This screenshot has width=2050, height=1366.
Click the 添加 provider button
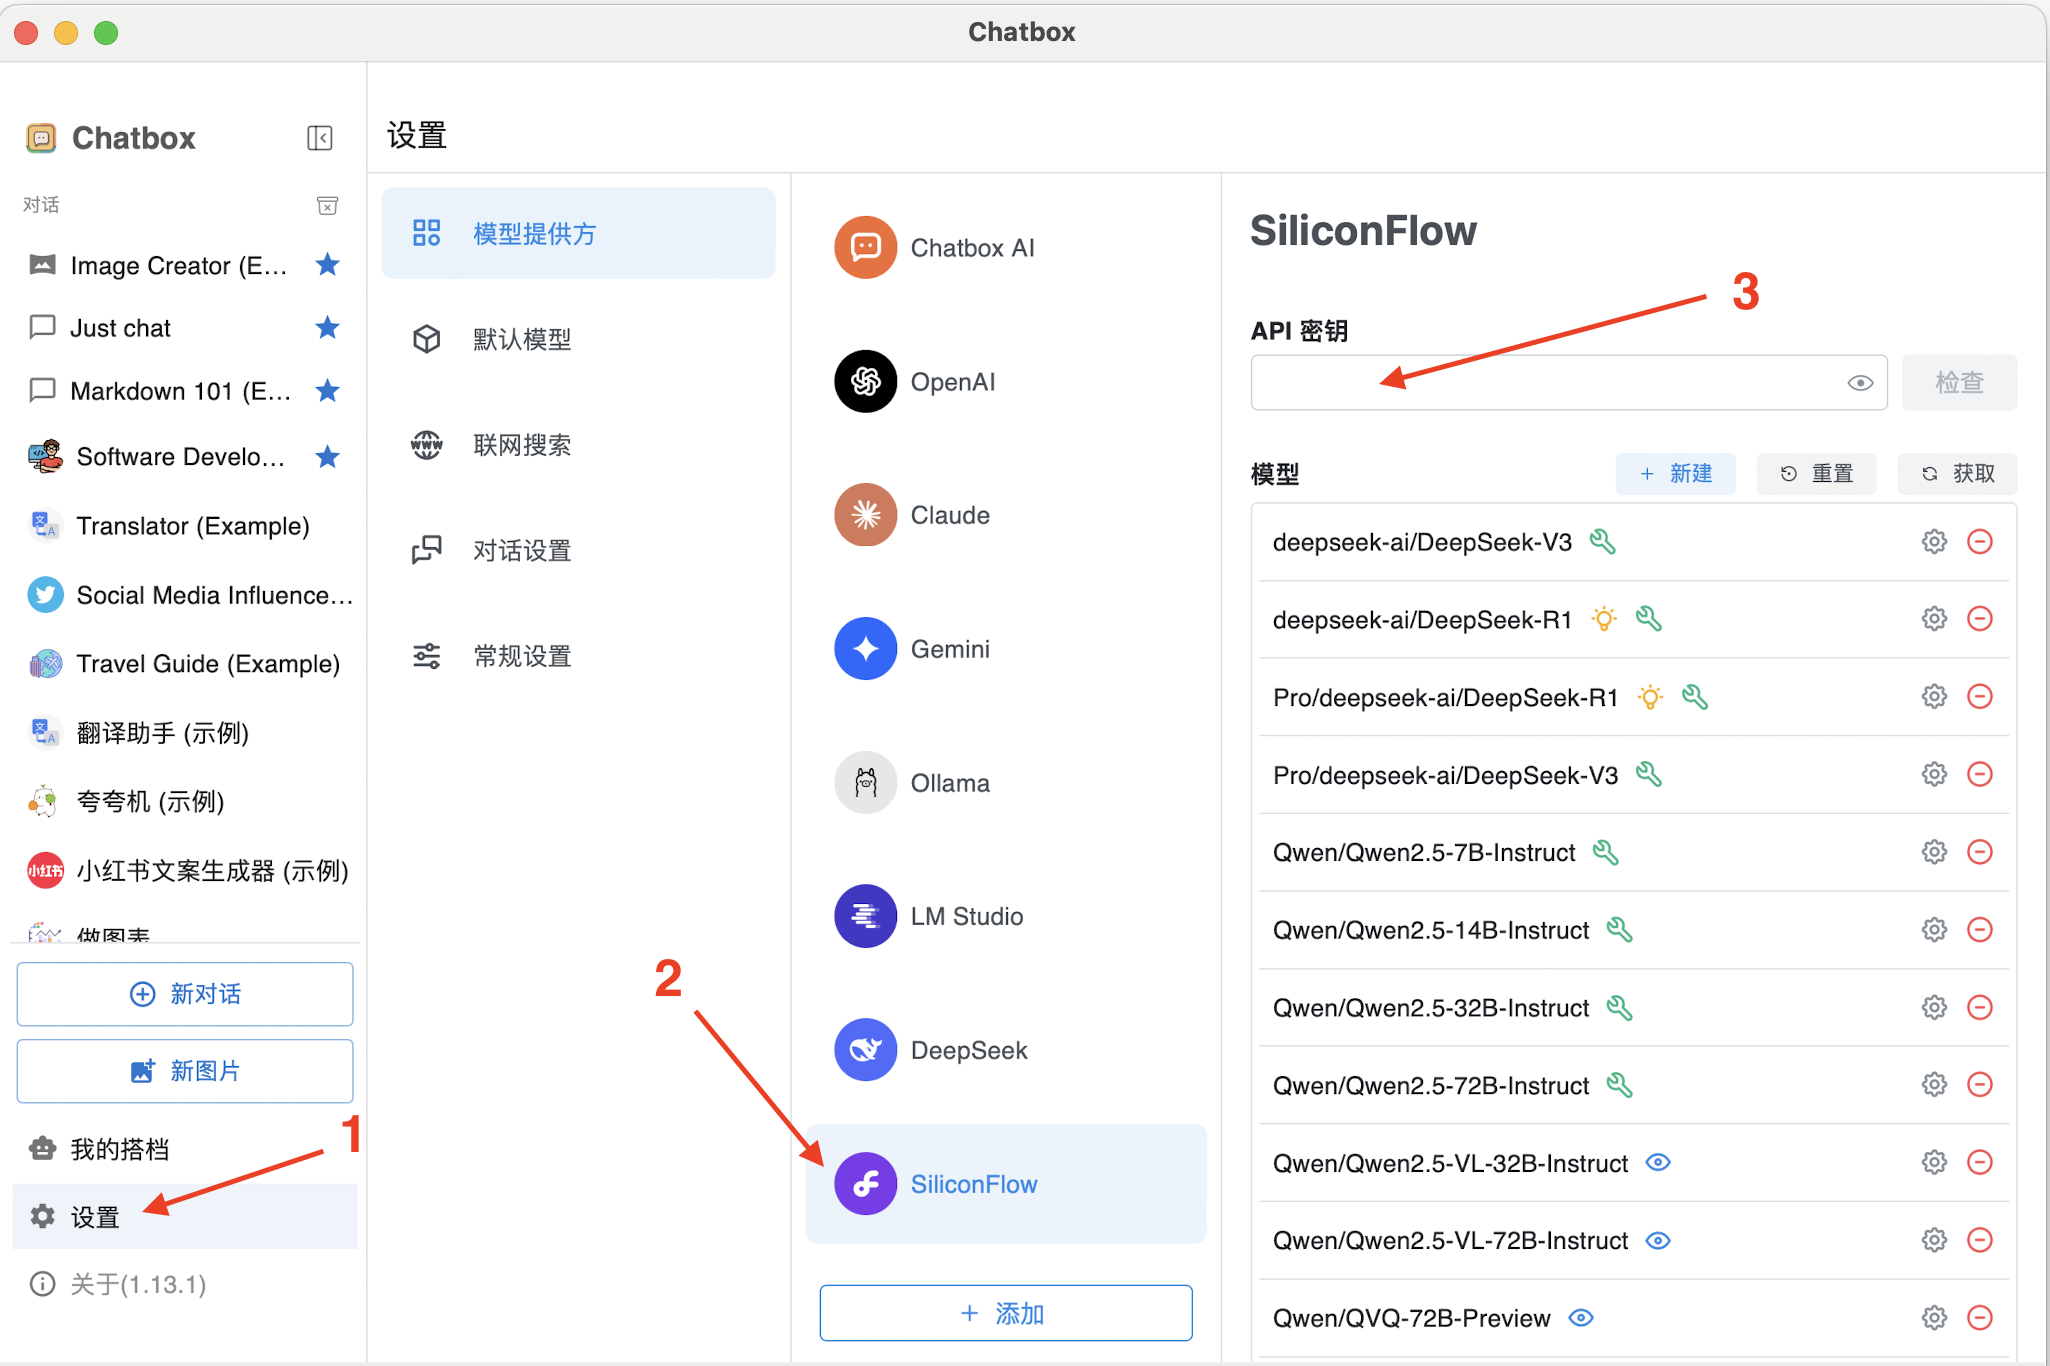pyautogui.click(x=1006, y=1313)
